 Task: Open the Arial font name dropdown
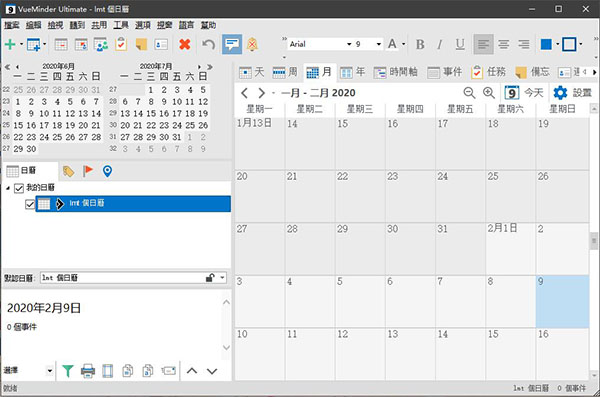349,44
